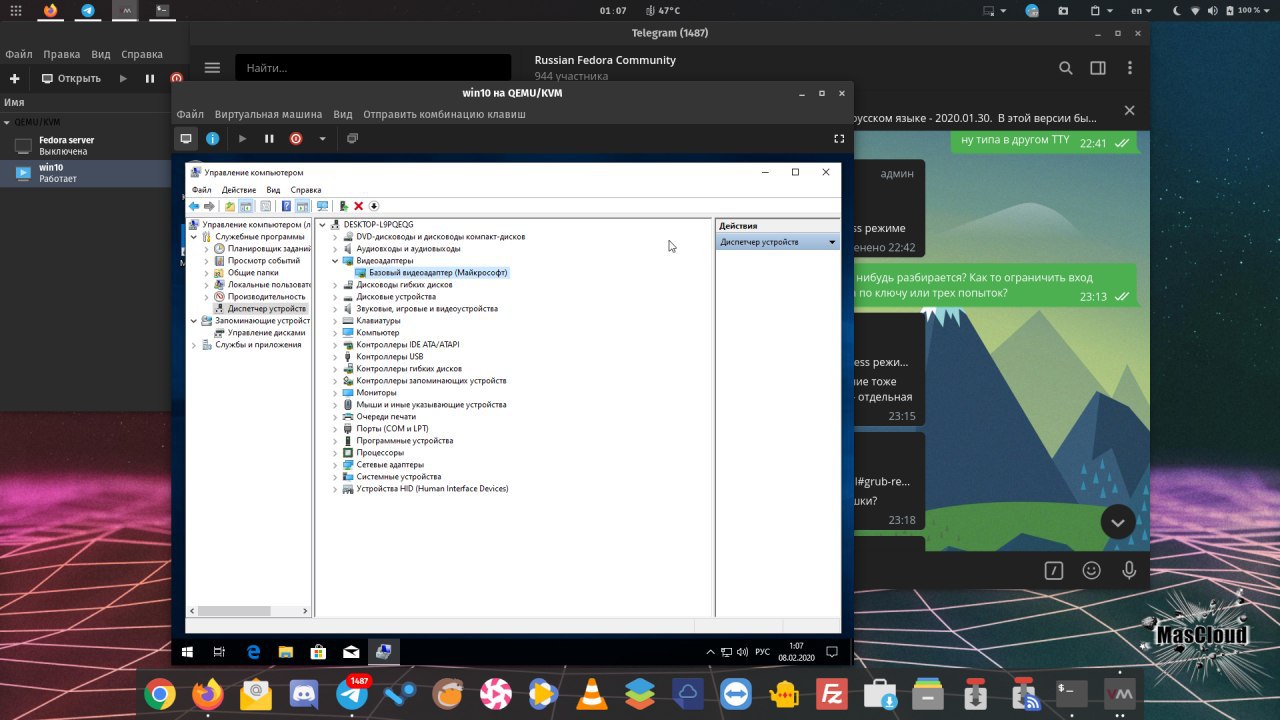This screenshot has width=1280, height=720.
Task: Click the forward arrow in Computer Management toolbar
Action: pos(209,206)
